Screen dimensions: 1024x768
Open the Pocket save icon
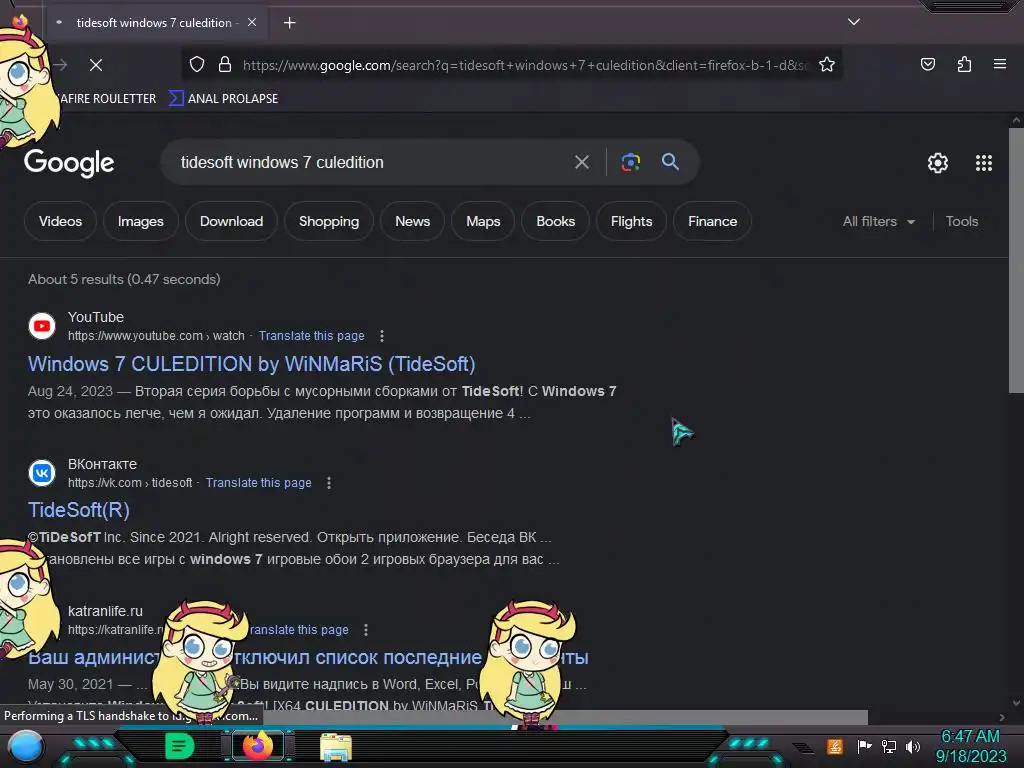click(x=927, y=64)
